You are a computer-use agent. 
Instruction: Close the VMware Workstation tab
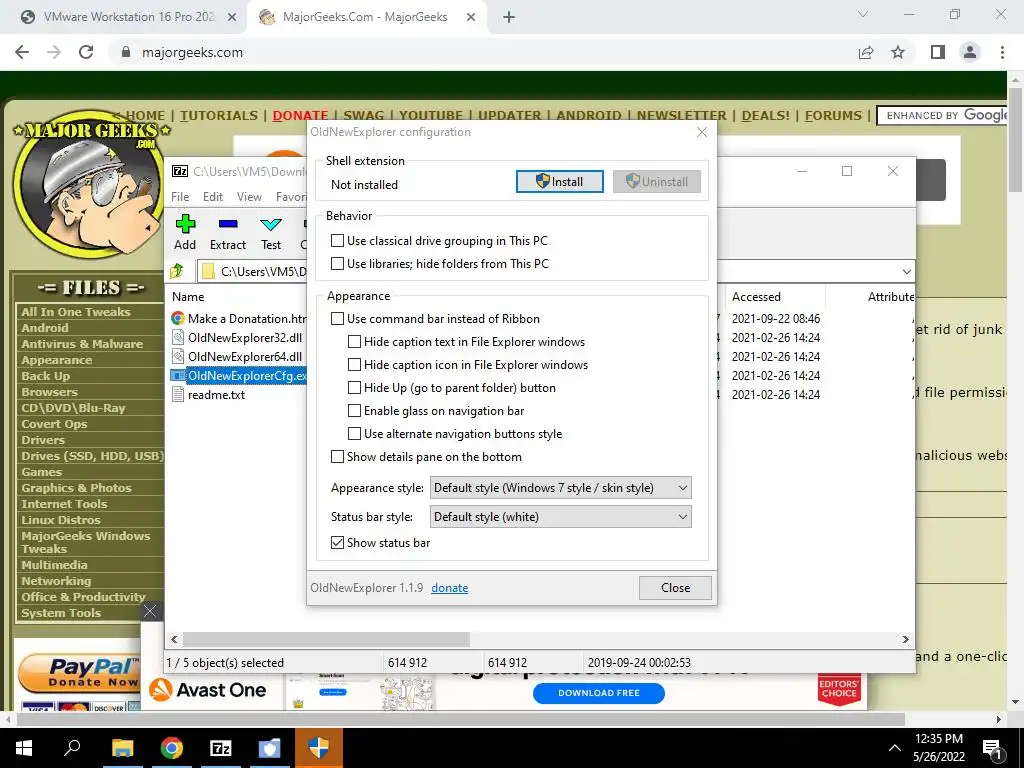(x=232, y=17)
